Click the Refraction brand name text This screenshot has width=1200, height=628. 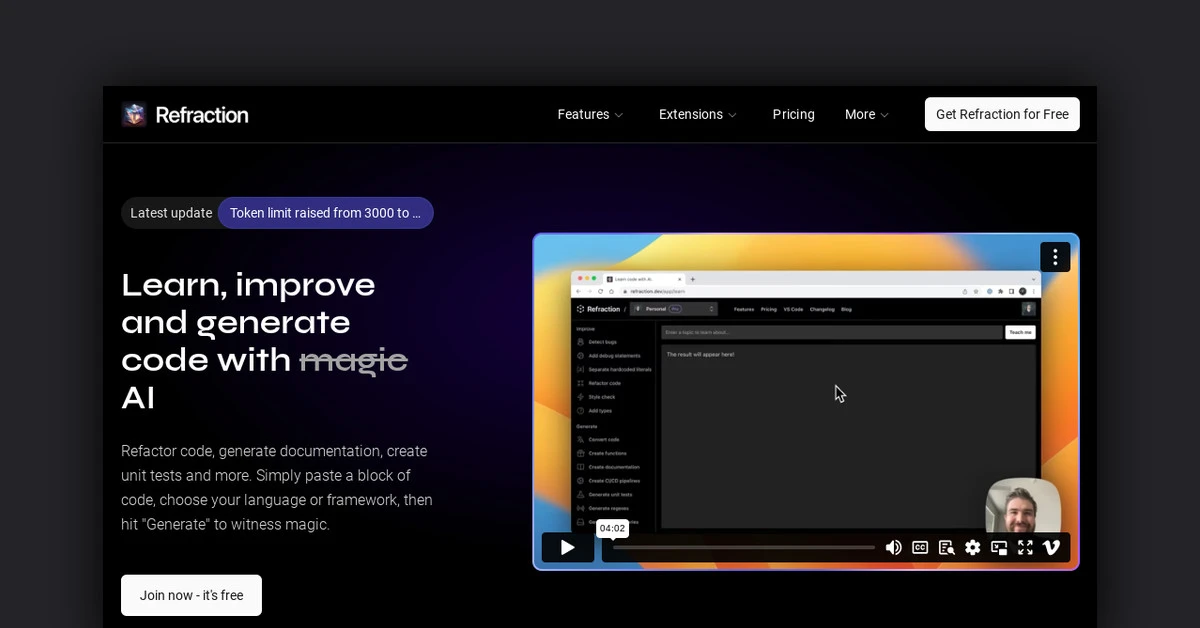click(202, 115)
